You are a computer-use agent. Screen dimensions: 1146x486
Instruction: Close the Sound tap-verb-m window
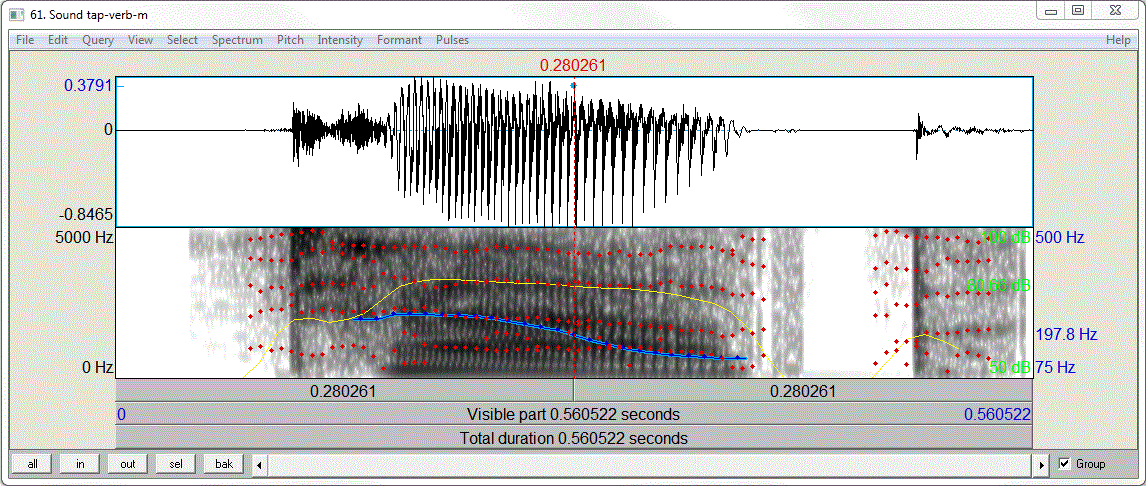(1115, 11)
